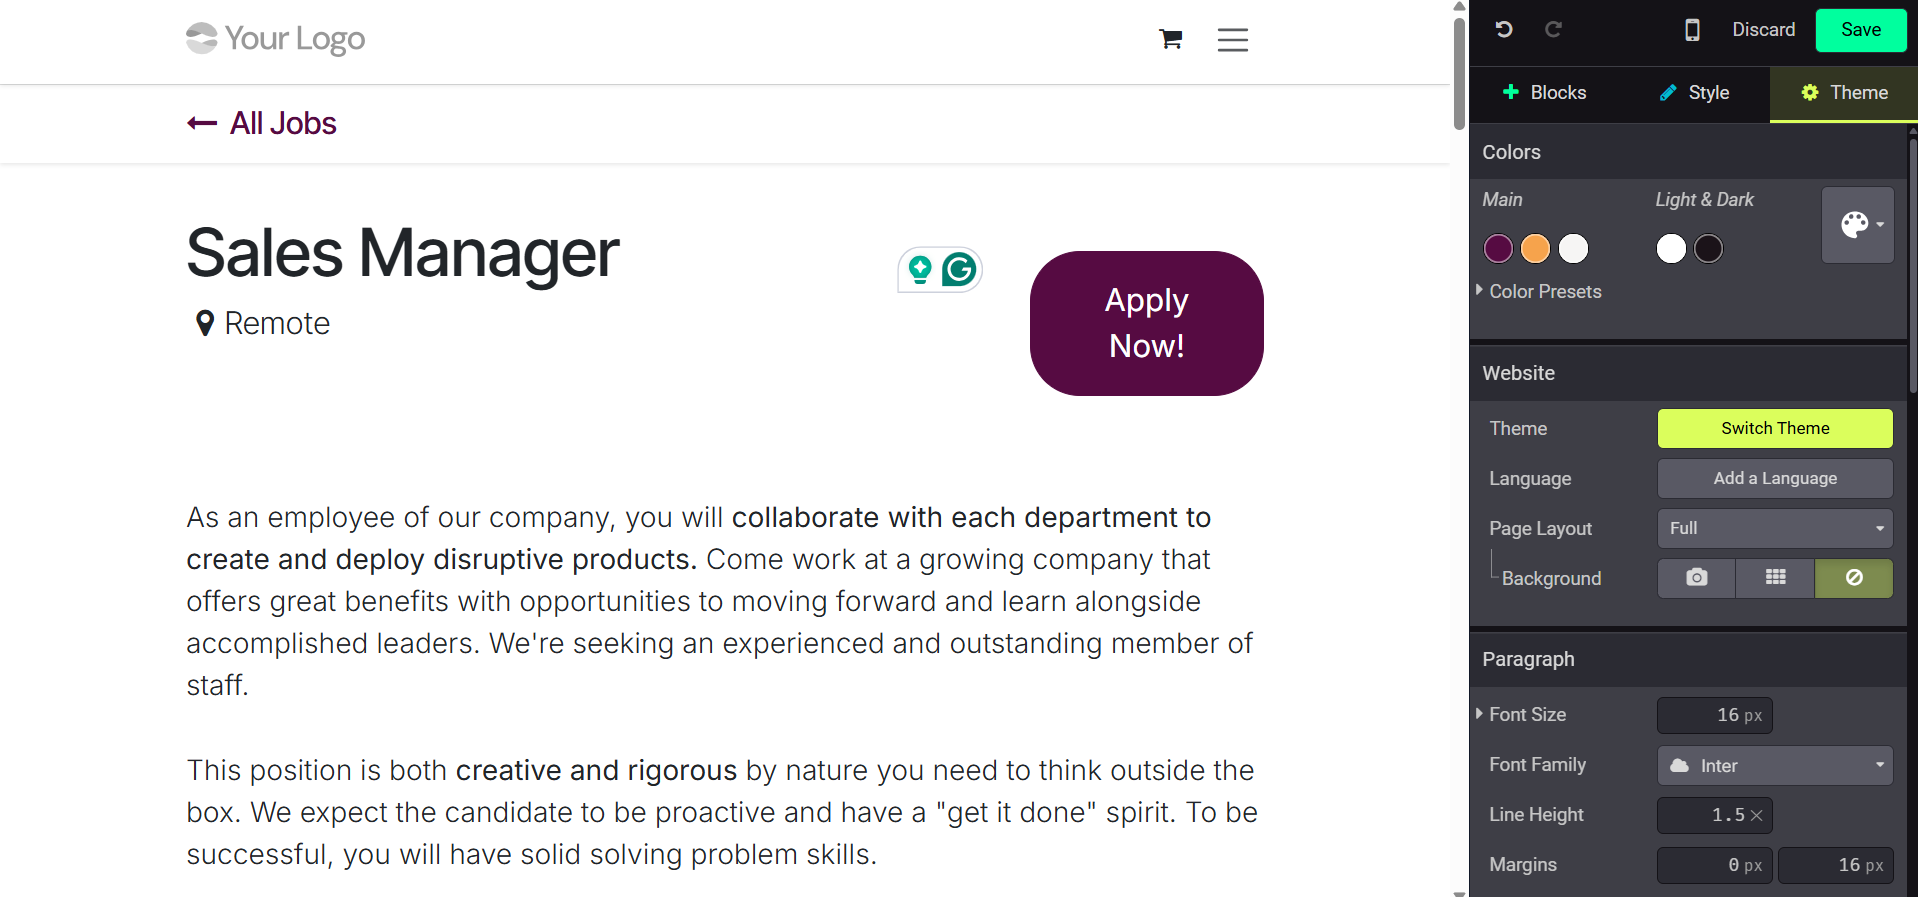The width and height of the screenshot is (1918, 897).
Task: Select image background camera option
Action: coord(1696,578)
